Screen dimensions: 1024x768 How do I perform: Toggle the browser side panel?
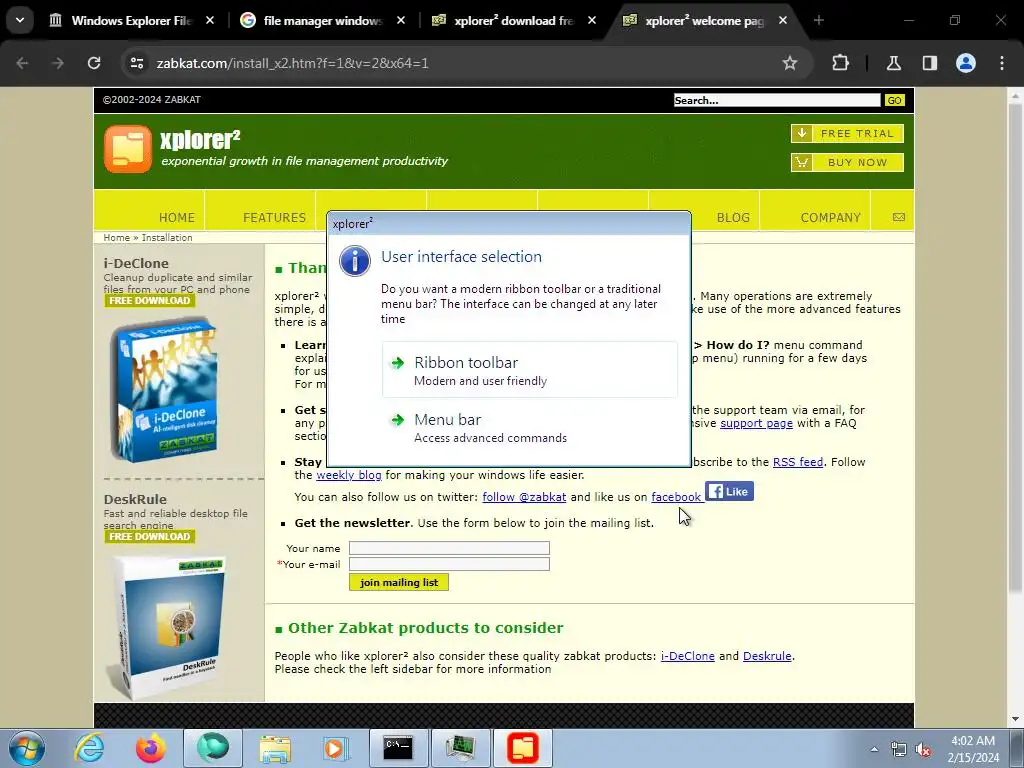[x=929, y=63]
